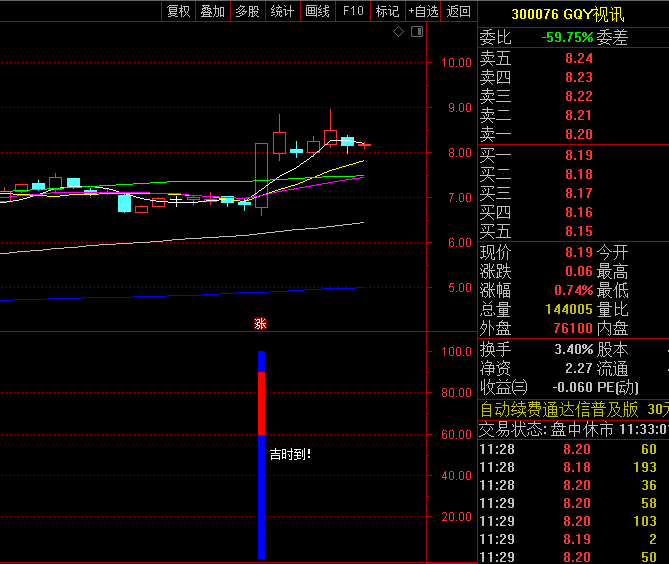Click the 最高 label
Viewport: 669px width, 564px height.
point(612,271)
